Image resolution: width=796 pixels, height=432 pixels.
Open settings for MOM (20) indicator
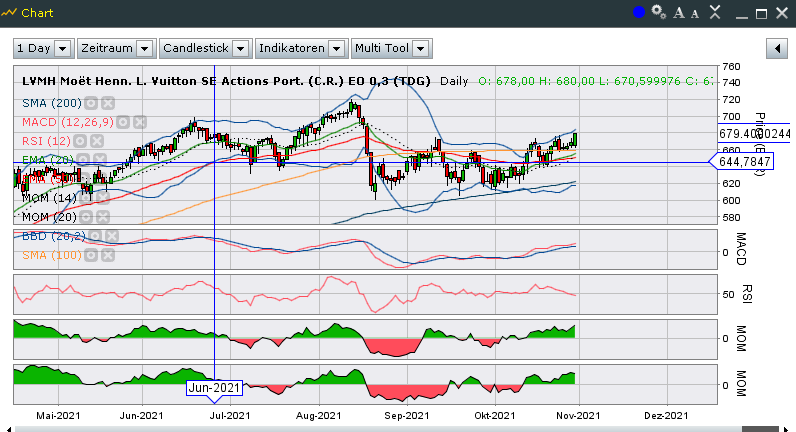[x=86, y=217]
